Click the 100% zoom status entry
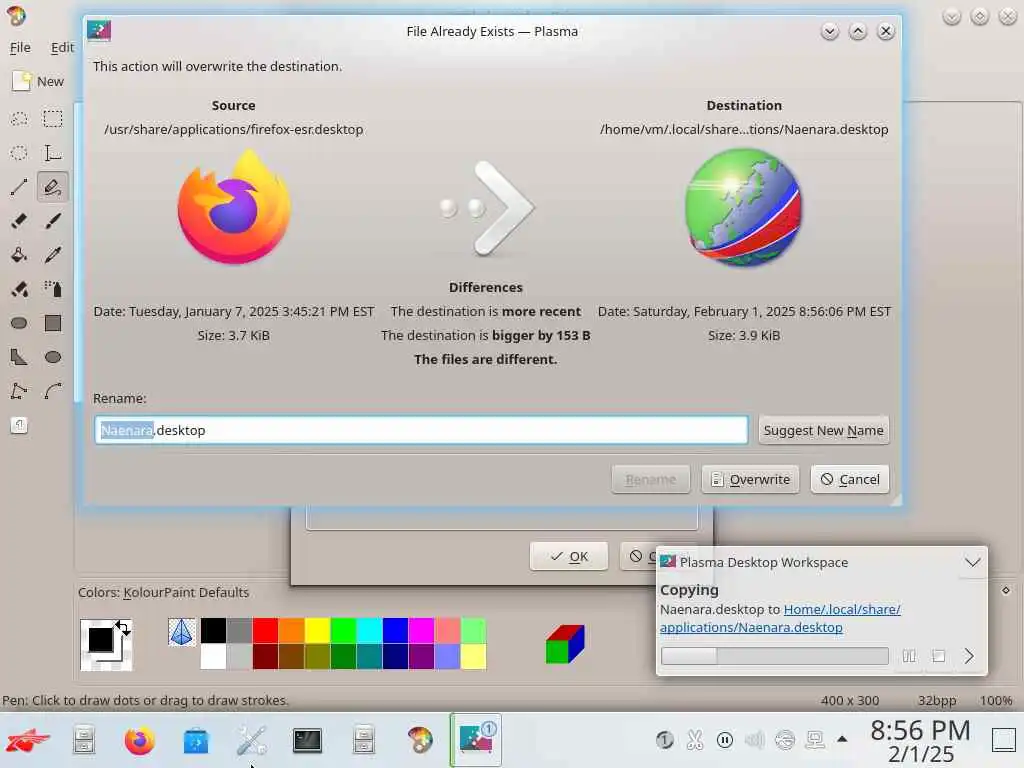The image size is (1024, 768). pos(996,700)
